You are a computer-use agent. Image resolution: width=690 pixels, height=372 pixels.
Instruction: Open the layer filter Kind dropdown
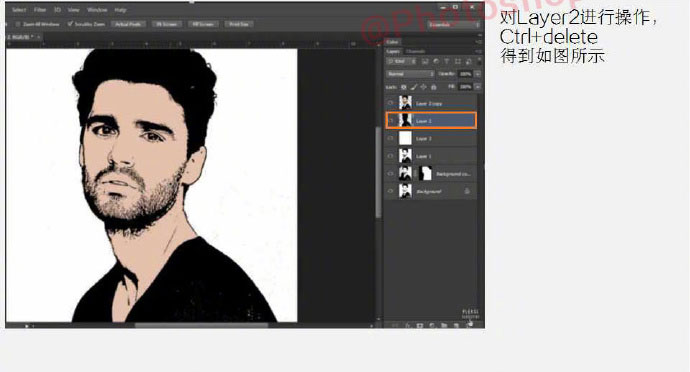click(x=401, y=61)
